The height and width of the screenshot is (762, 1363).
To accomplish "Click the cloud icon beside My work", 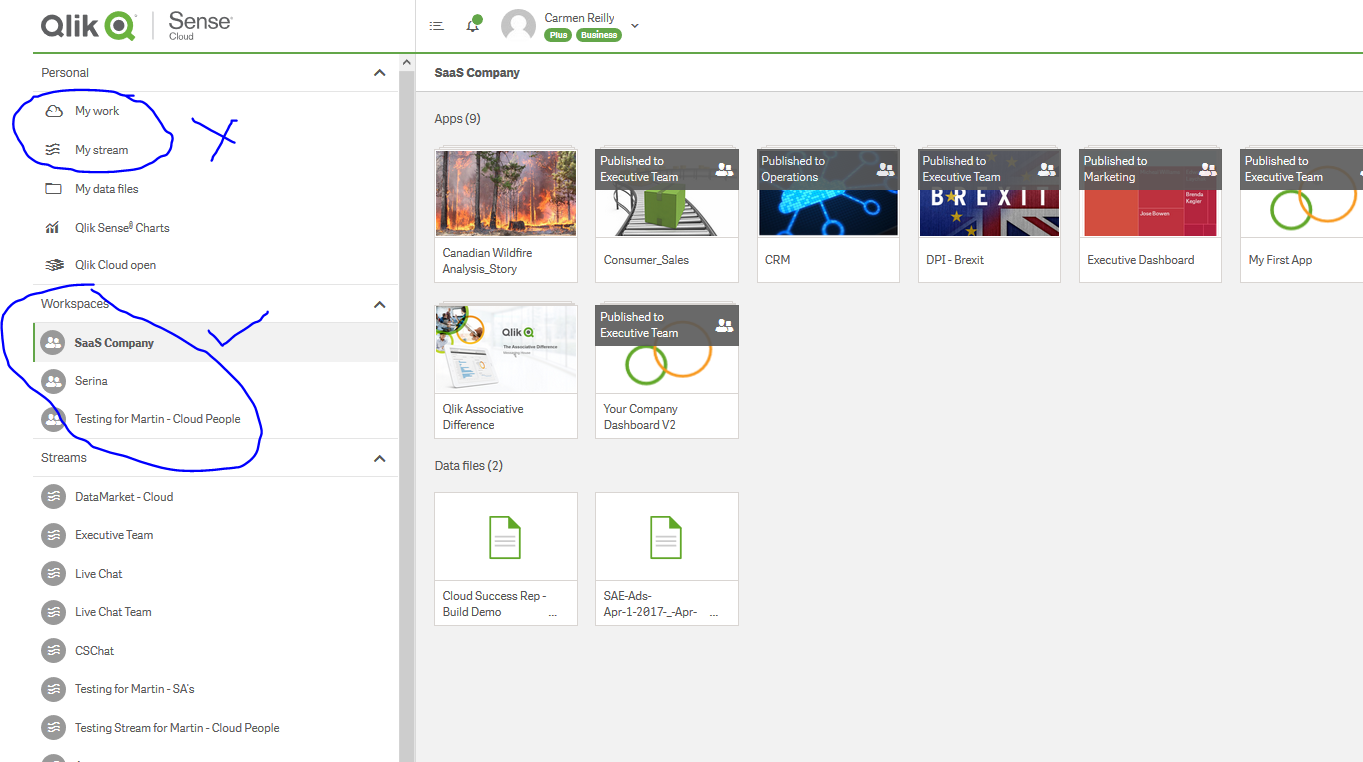I will click(x=54, y=111).
